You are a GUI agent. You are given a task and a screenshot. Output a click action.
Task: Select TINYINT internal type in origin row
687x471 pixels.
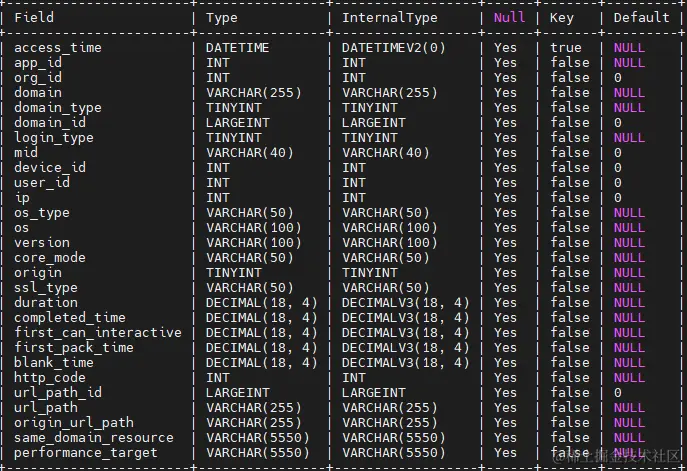tap(369, 273)
